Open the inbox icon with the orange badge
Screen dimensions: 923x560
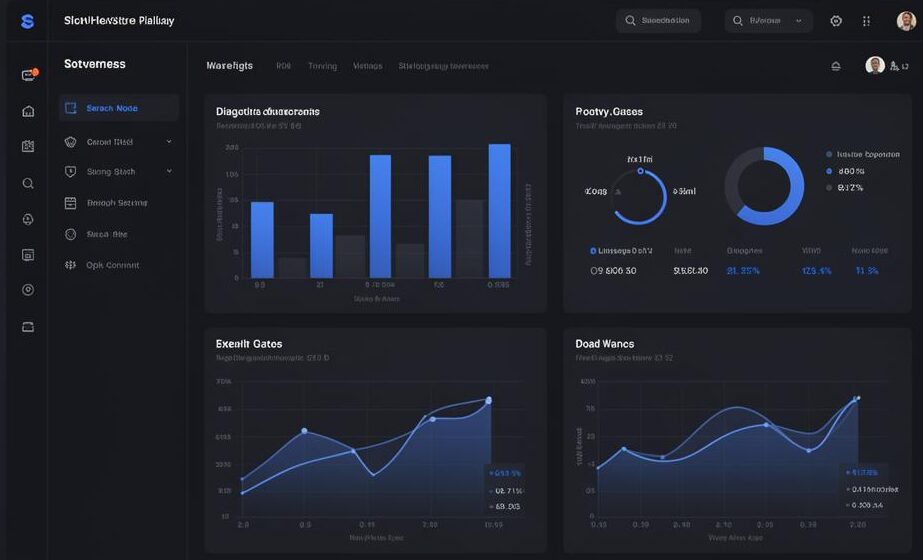pos(28,75)
